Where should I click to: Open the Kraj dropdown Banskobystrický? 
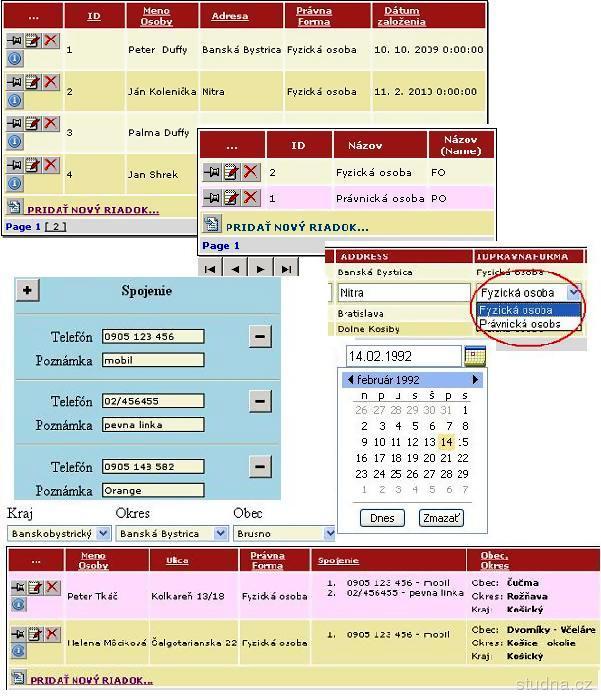click(59, 533)
